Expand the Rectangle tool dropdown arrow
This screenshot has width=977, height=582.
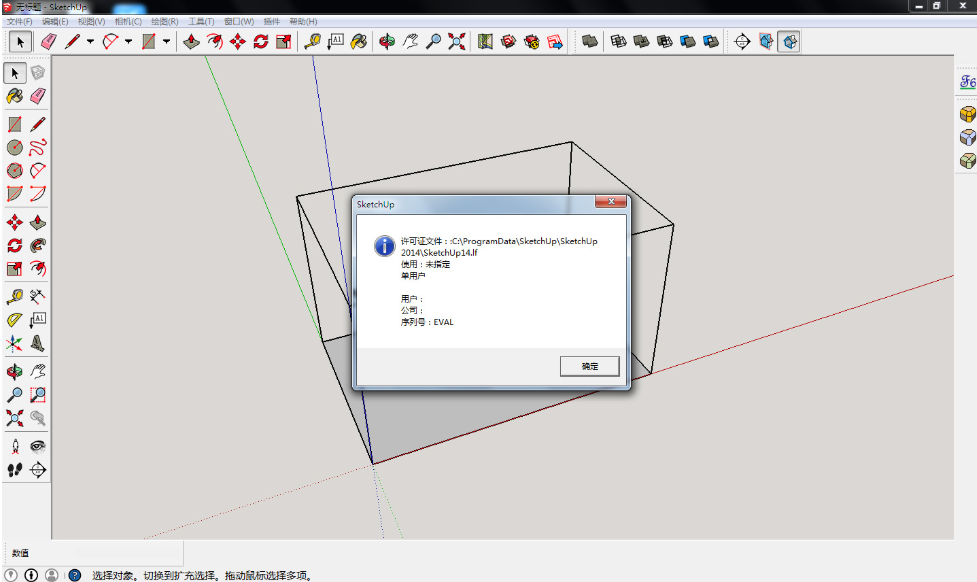click(166, 42)
